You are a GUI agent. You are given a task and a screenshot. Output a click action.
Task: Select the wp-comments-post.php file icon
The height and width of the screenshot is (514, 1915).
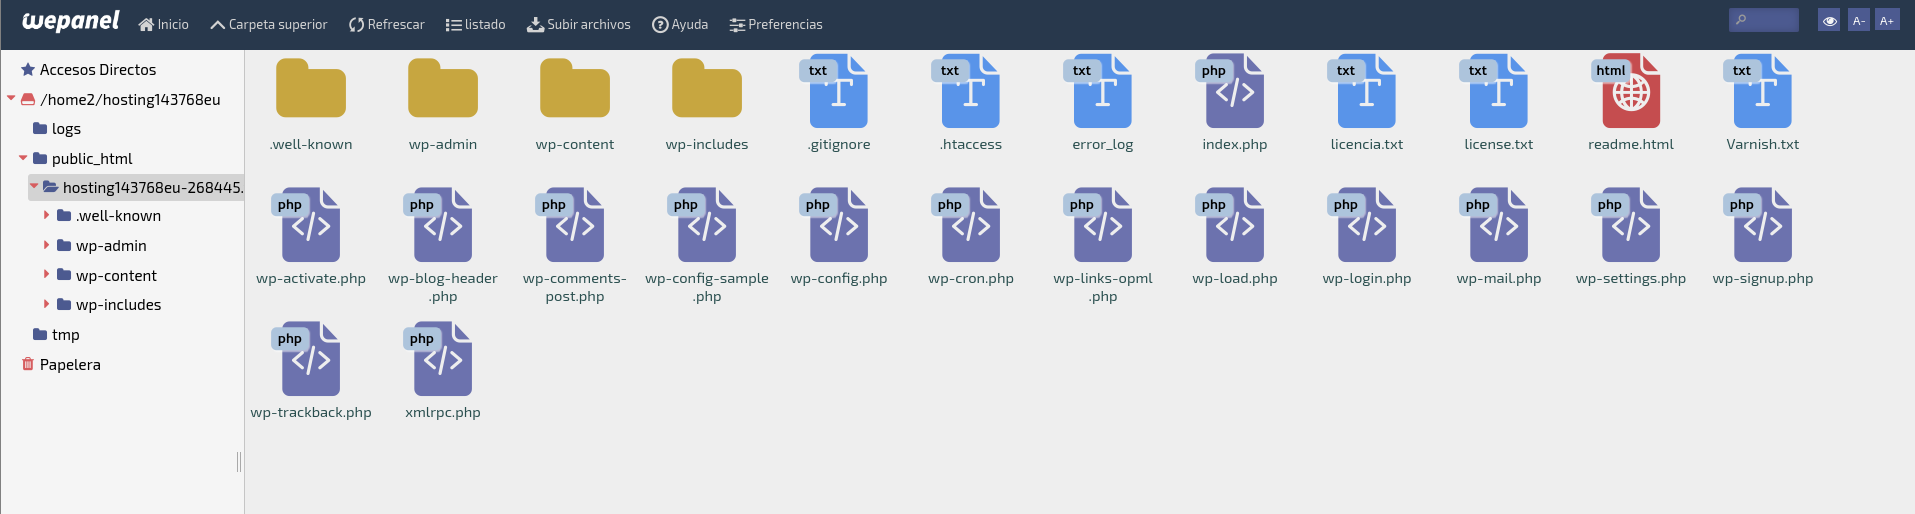click(569, 225)
